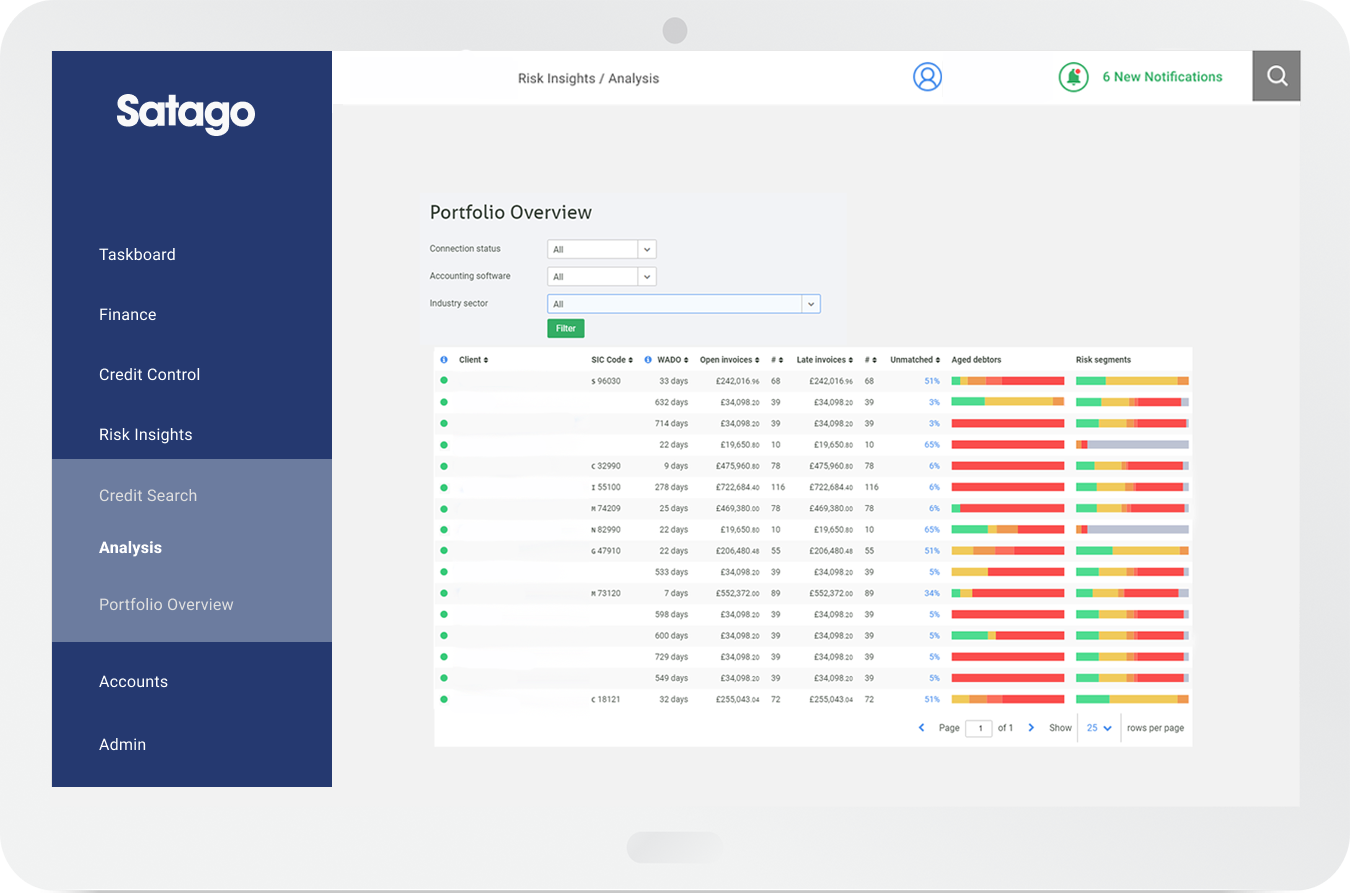Click the page number input field
The width and height of the screenshot is (1350, 893).
[x=979, y=728]
